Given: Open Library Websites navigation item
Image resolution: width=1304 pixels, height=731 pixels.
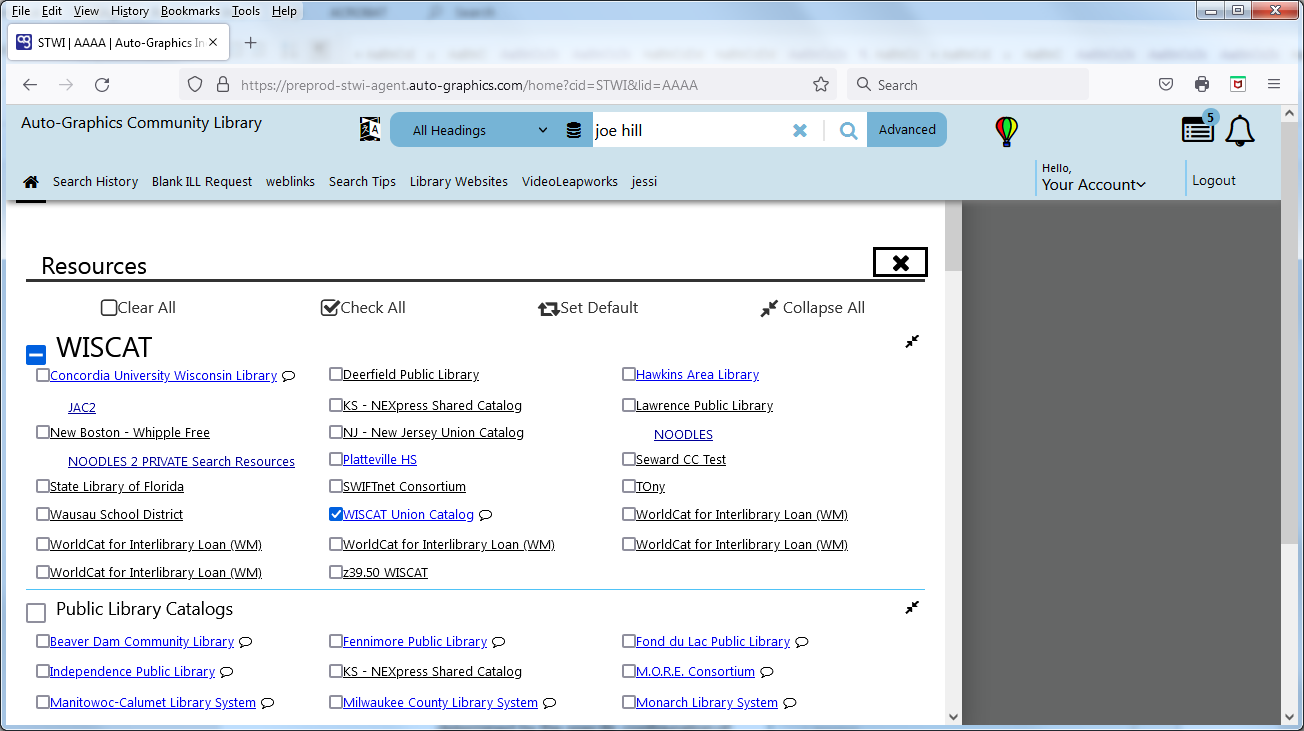Looking at the screenshot, I should point(459,181).
